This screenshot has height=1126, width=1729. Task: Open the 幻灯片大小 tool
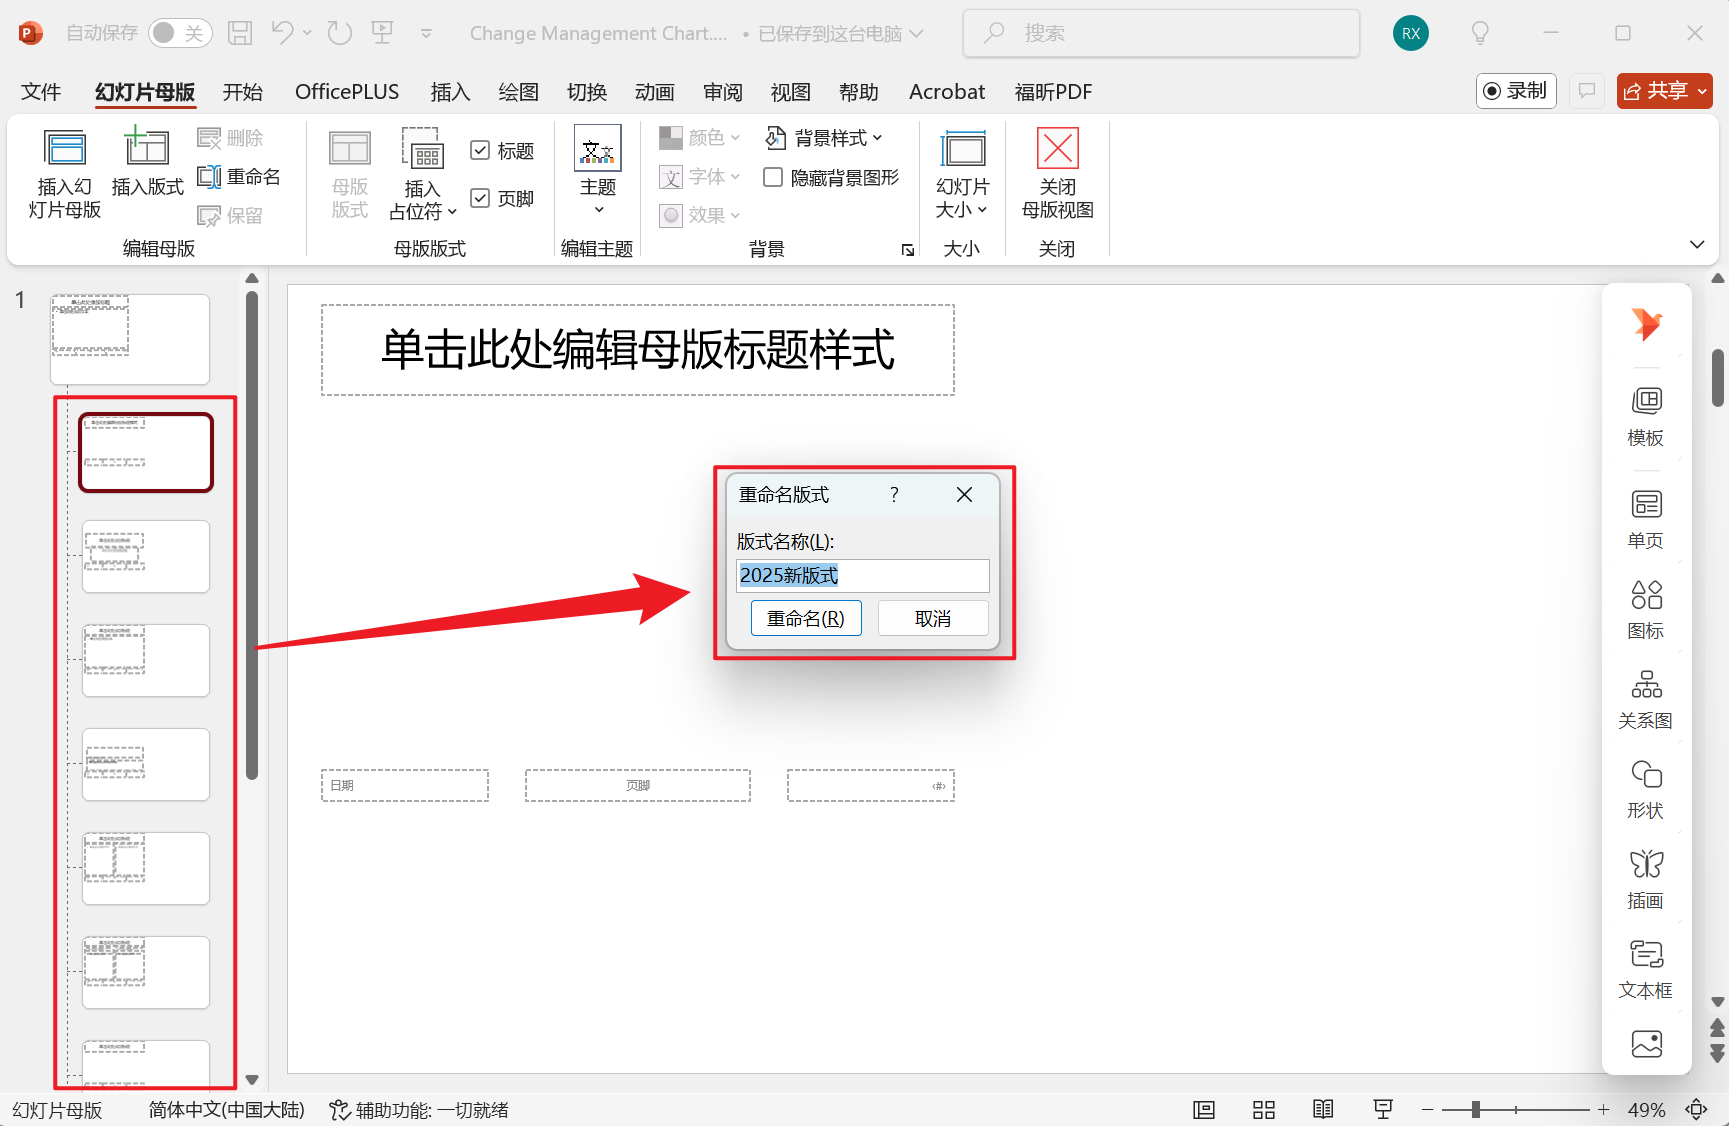pyautogui.click(x=961, y=172)
